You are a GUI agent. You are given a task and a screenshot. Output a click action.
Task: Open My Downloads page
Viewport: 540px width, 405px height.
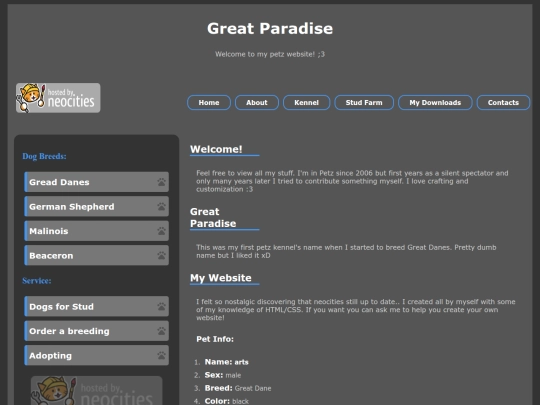(435, 103)
